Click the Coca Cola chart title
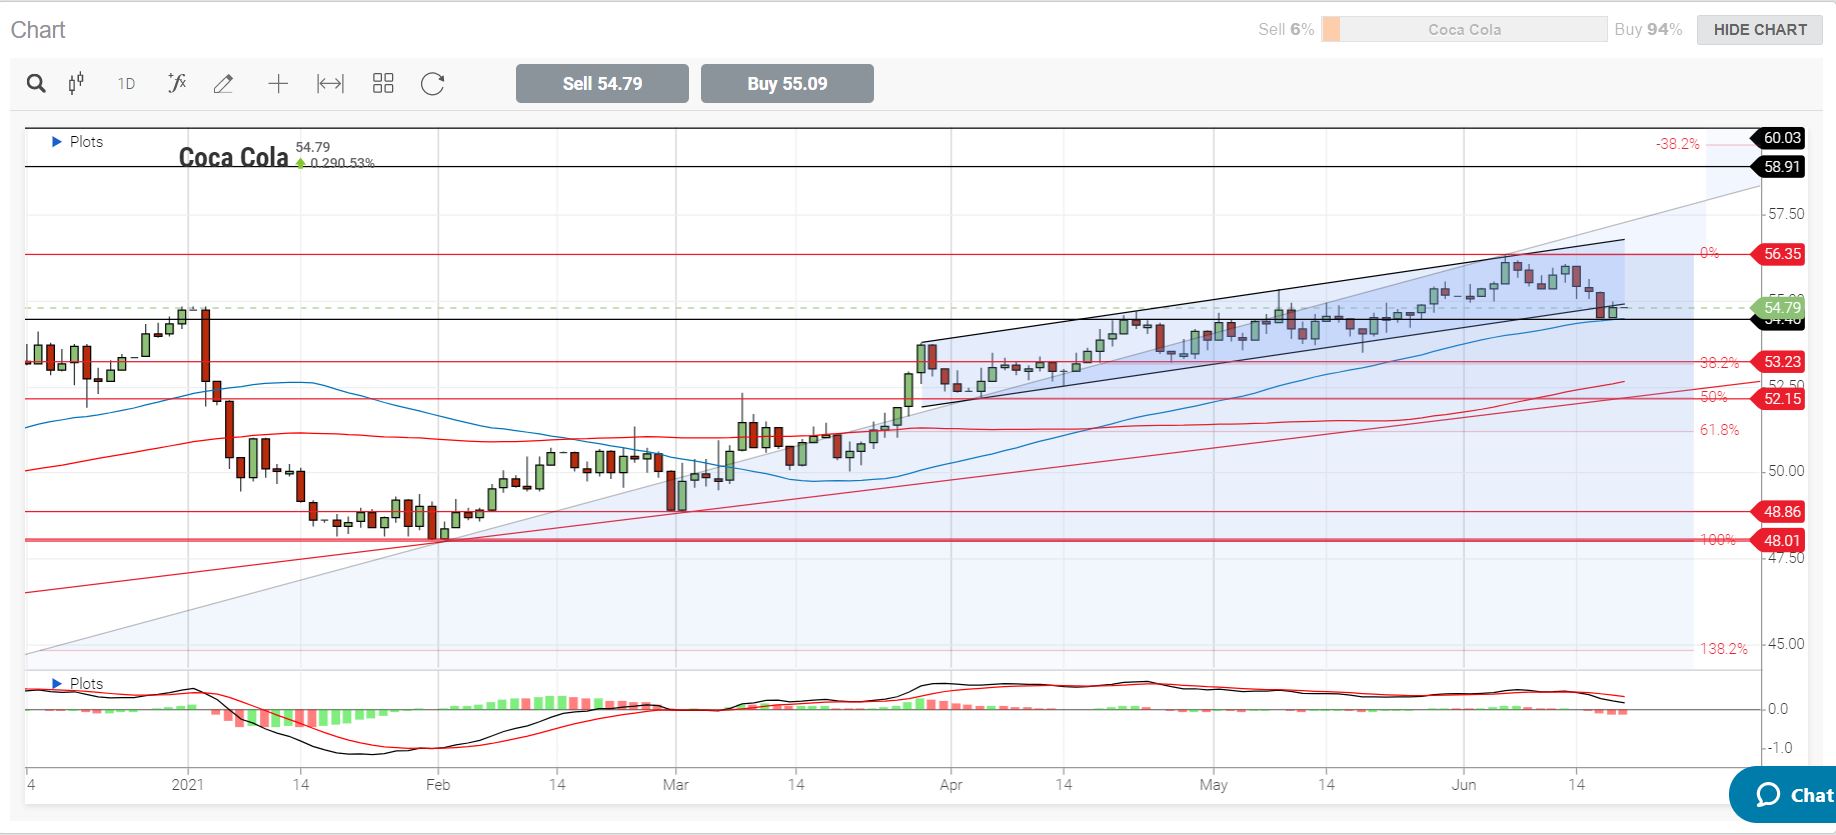Image resolution: width=1836 pixels, height=835 pixels. (233, 157)
